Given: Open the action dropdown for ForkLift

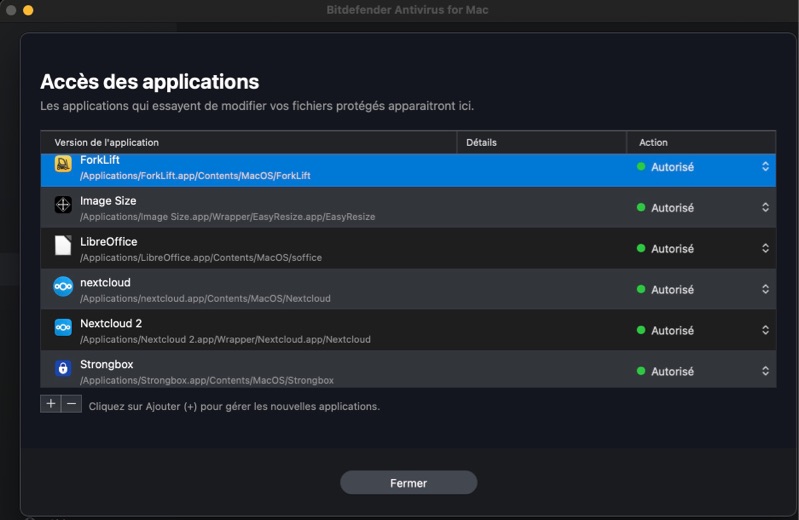Looking at the screenshot, I should click(x=765, y=167).
